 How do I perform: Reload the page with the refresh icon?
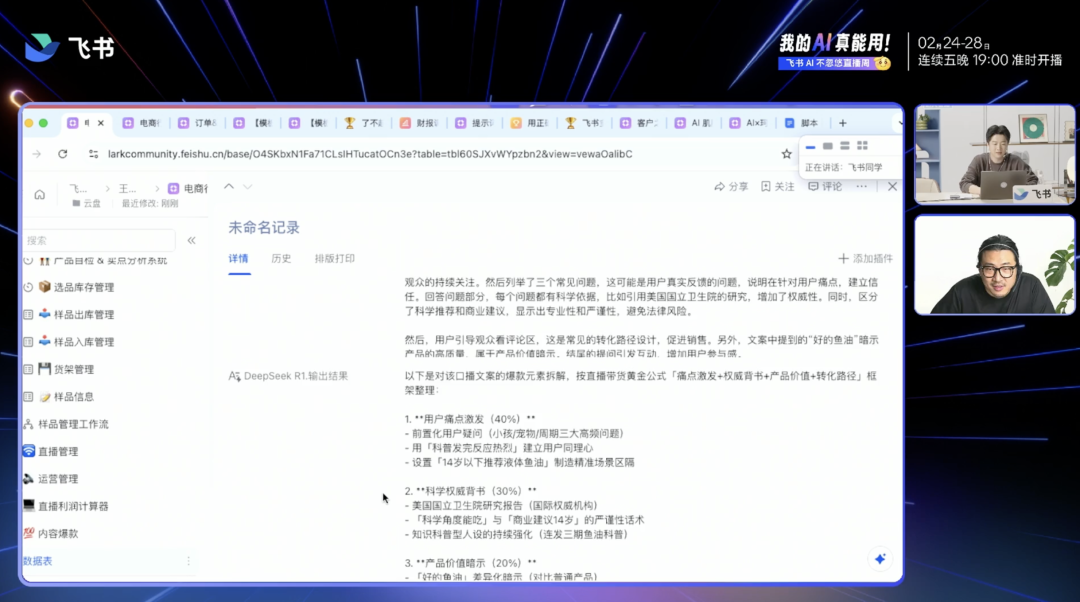coord(63,154)
